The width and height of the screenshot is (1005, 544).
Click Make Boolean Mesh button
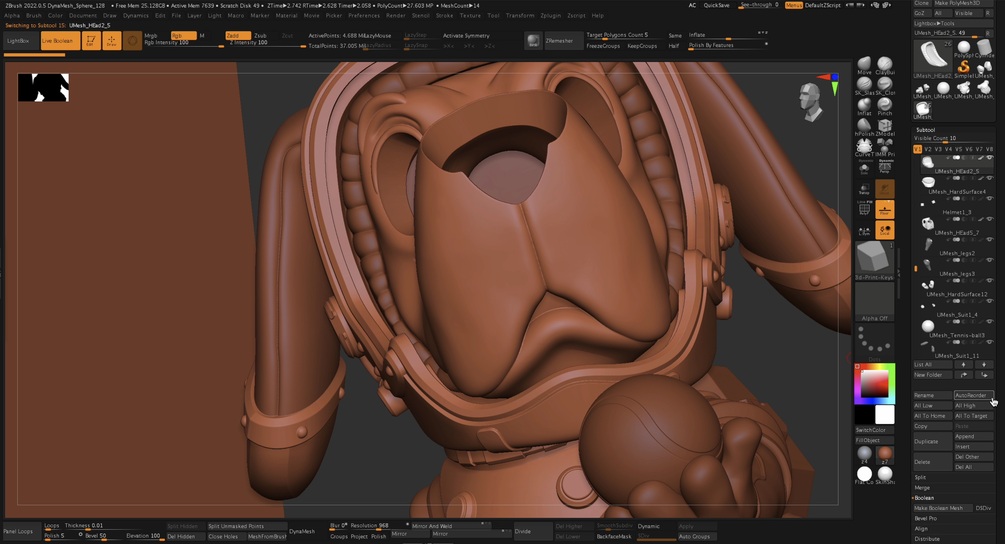point(943,508)
